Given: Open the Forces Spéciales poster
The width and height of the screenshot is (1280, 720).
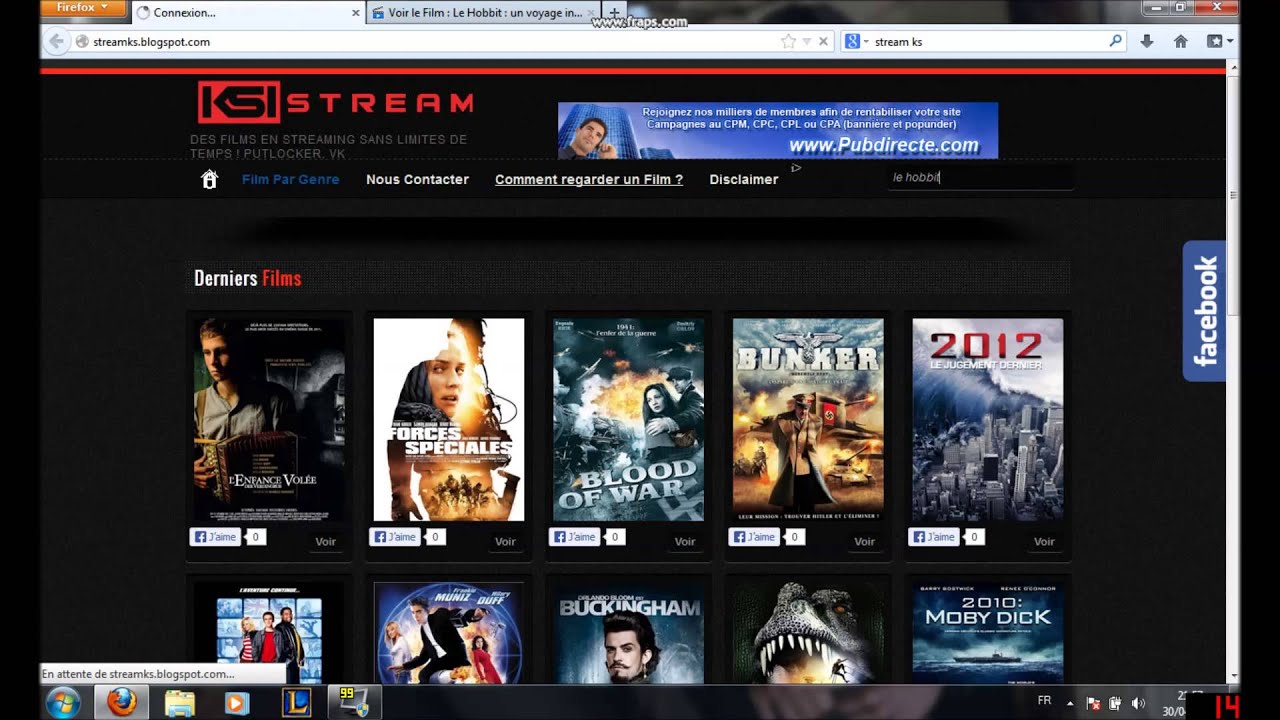Looking at the screenshot, I should click(x=449, y=420).
